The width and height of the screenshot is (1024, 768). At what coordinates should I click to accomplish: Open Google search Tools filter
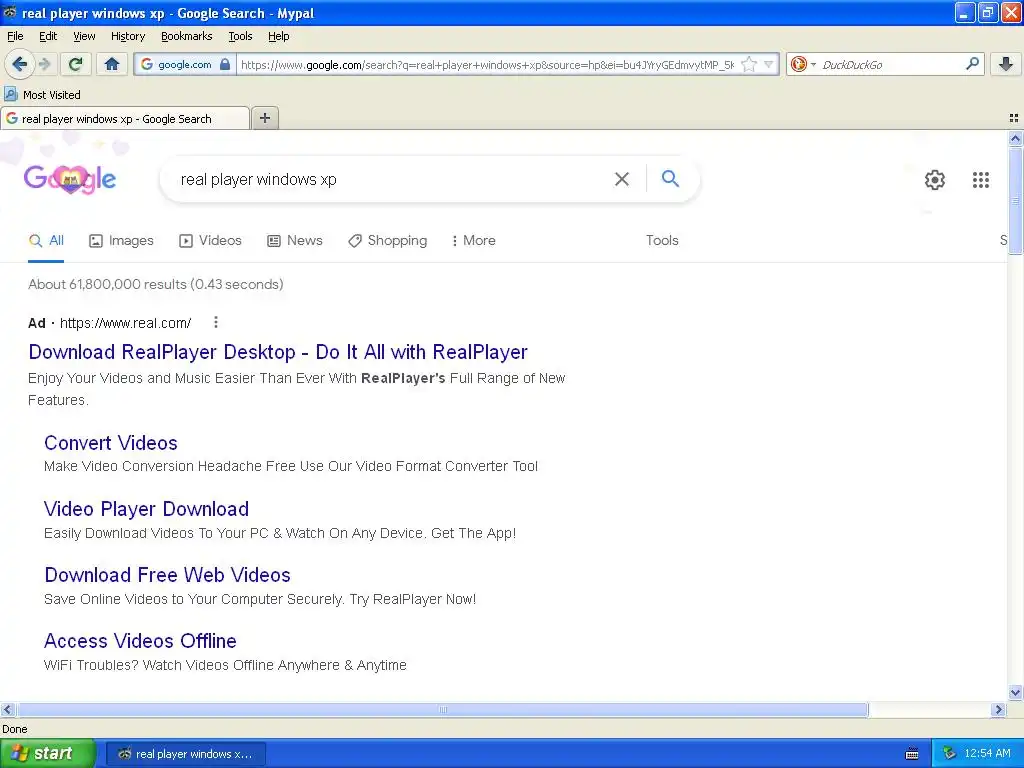662,240
